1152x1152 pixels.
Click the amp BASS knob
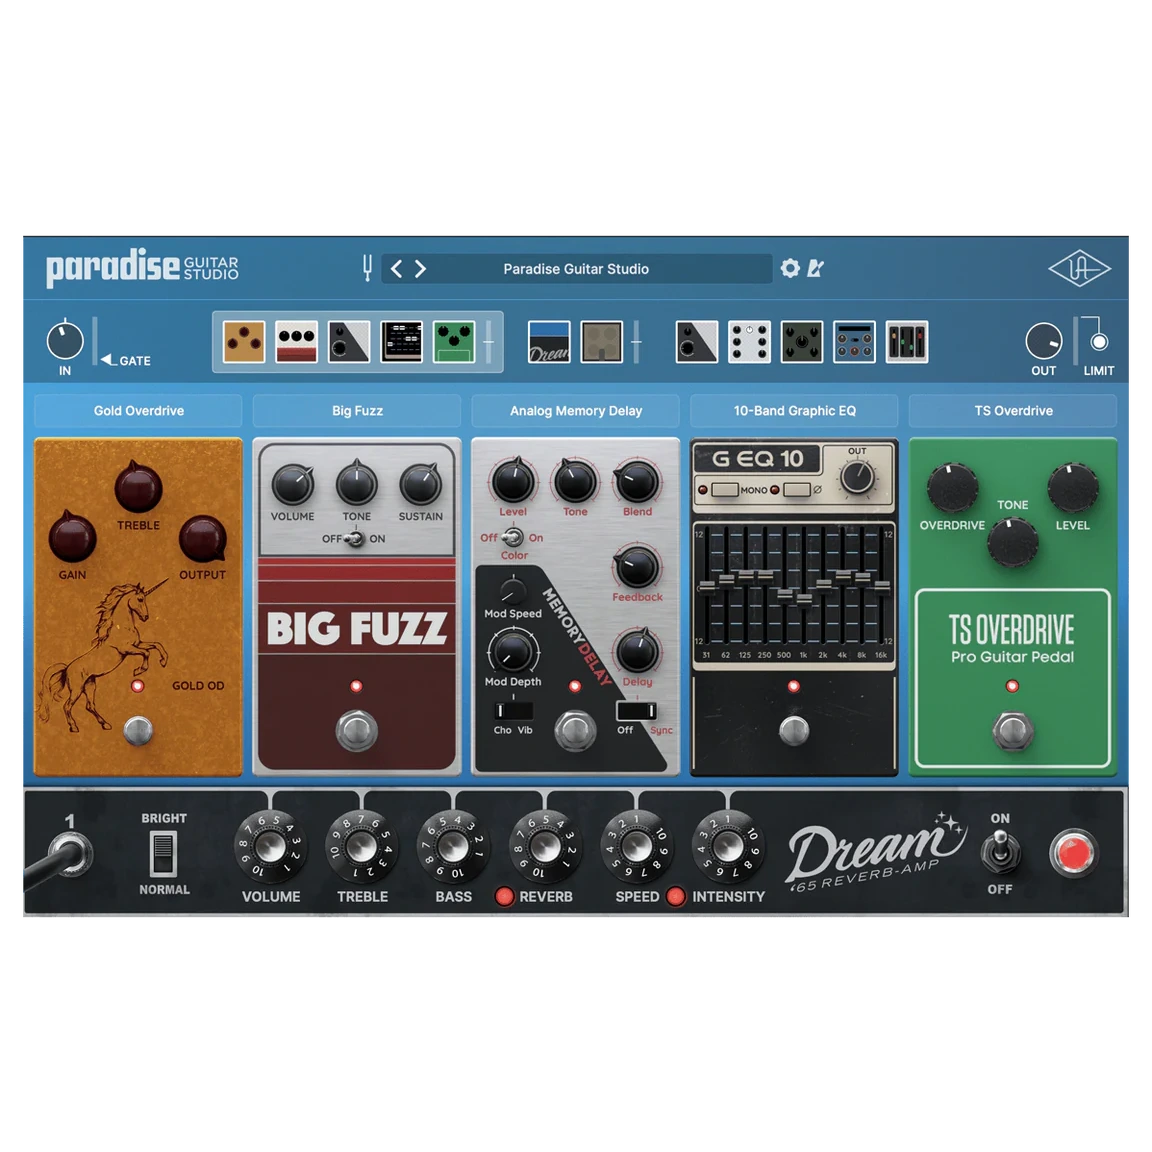tap(453, 847)
